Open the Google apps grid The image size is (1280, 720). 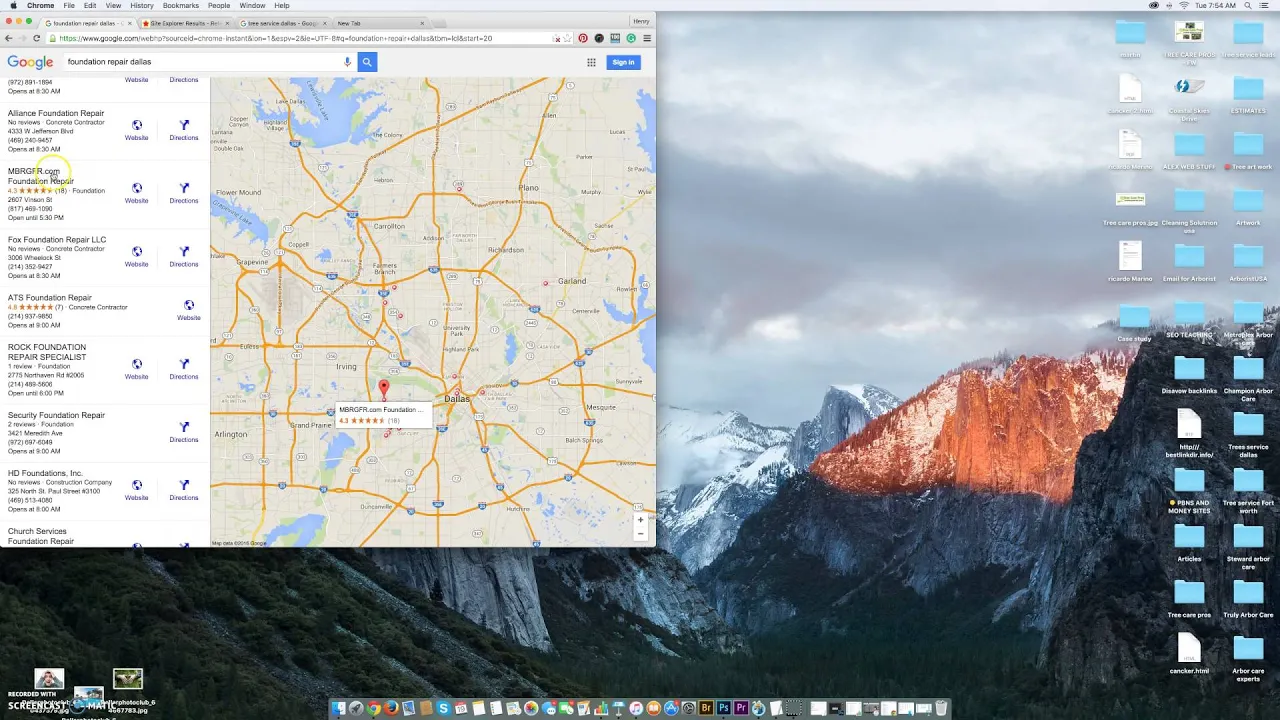[591, 62]
